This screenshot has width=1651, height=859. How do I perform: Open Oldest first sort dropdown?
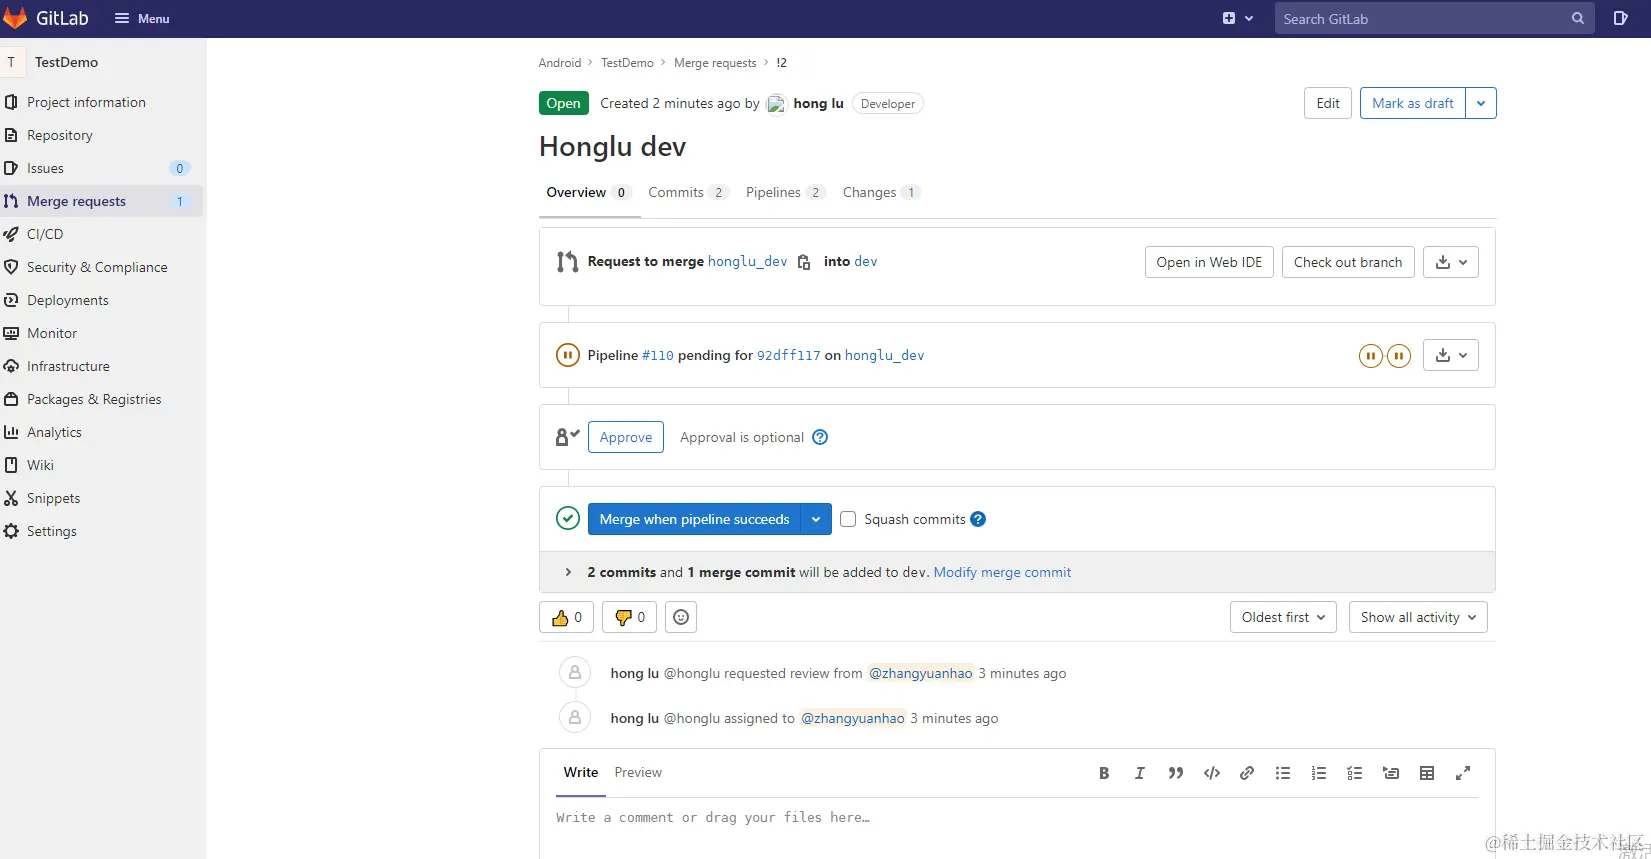pyautogui.click(x=1283, y=617)
